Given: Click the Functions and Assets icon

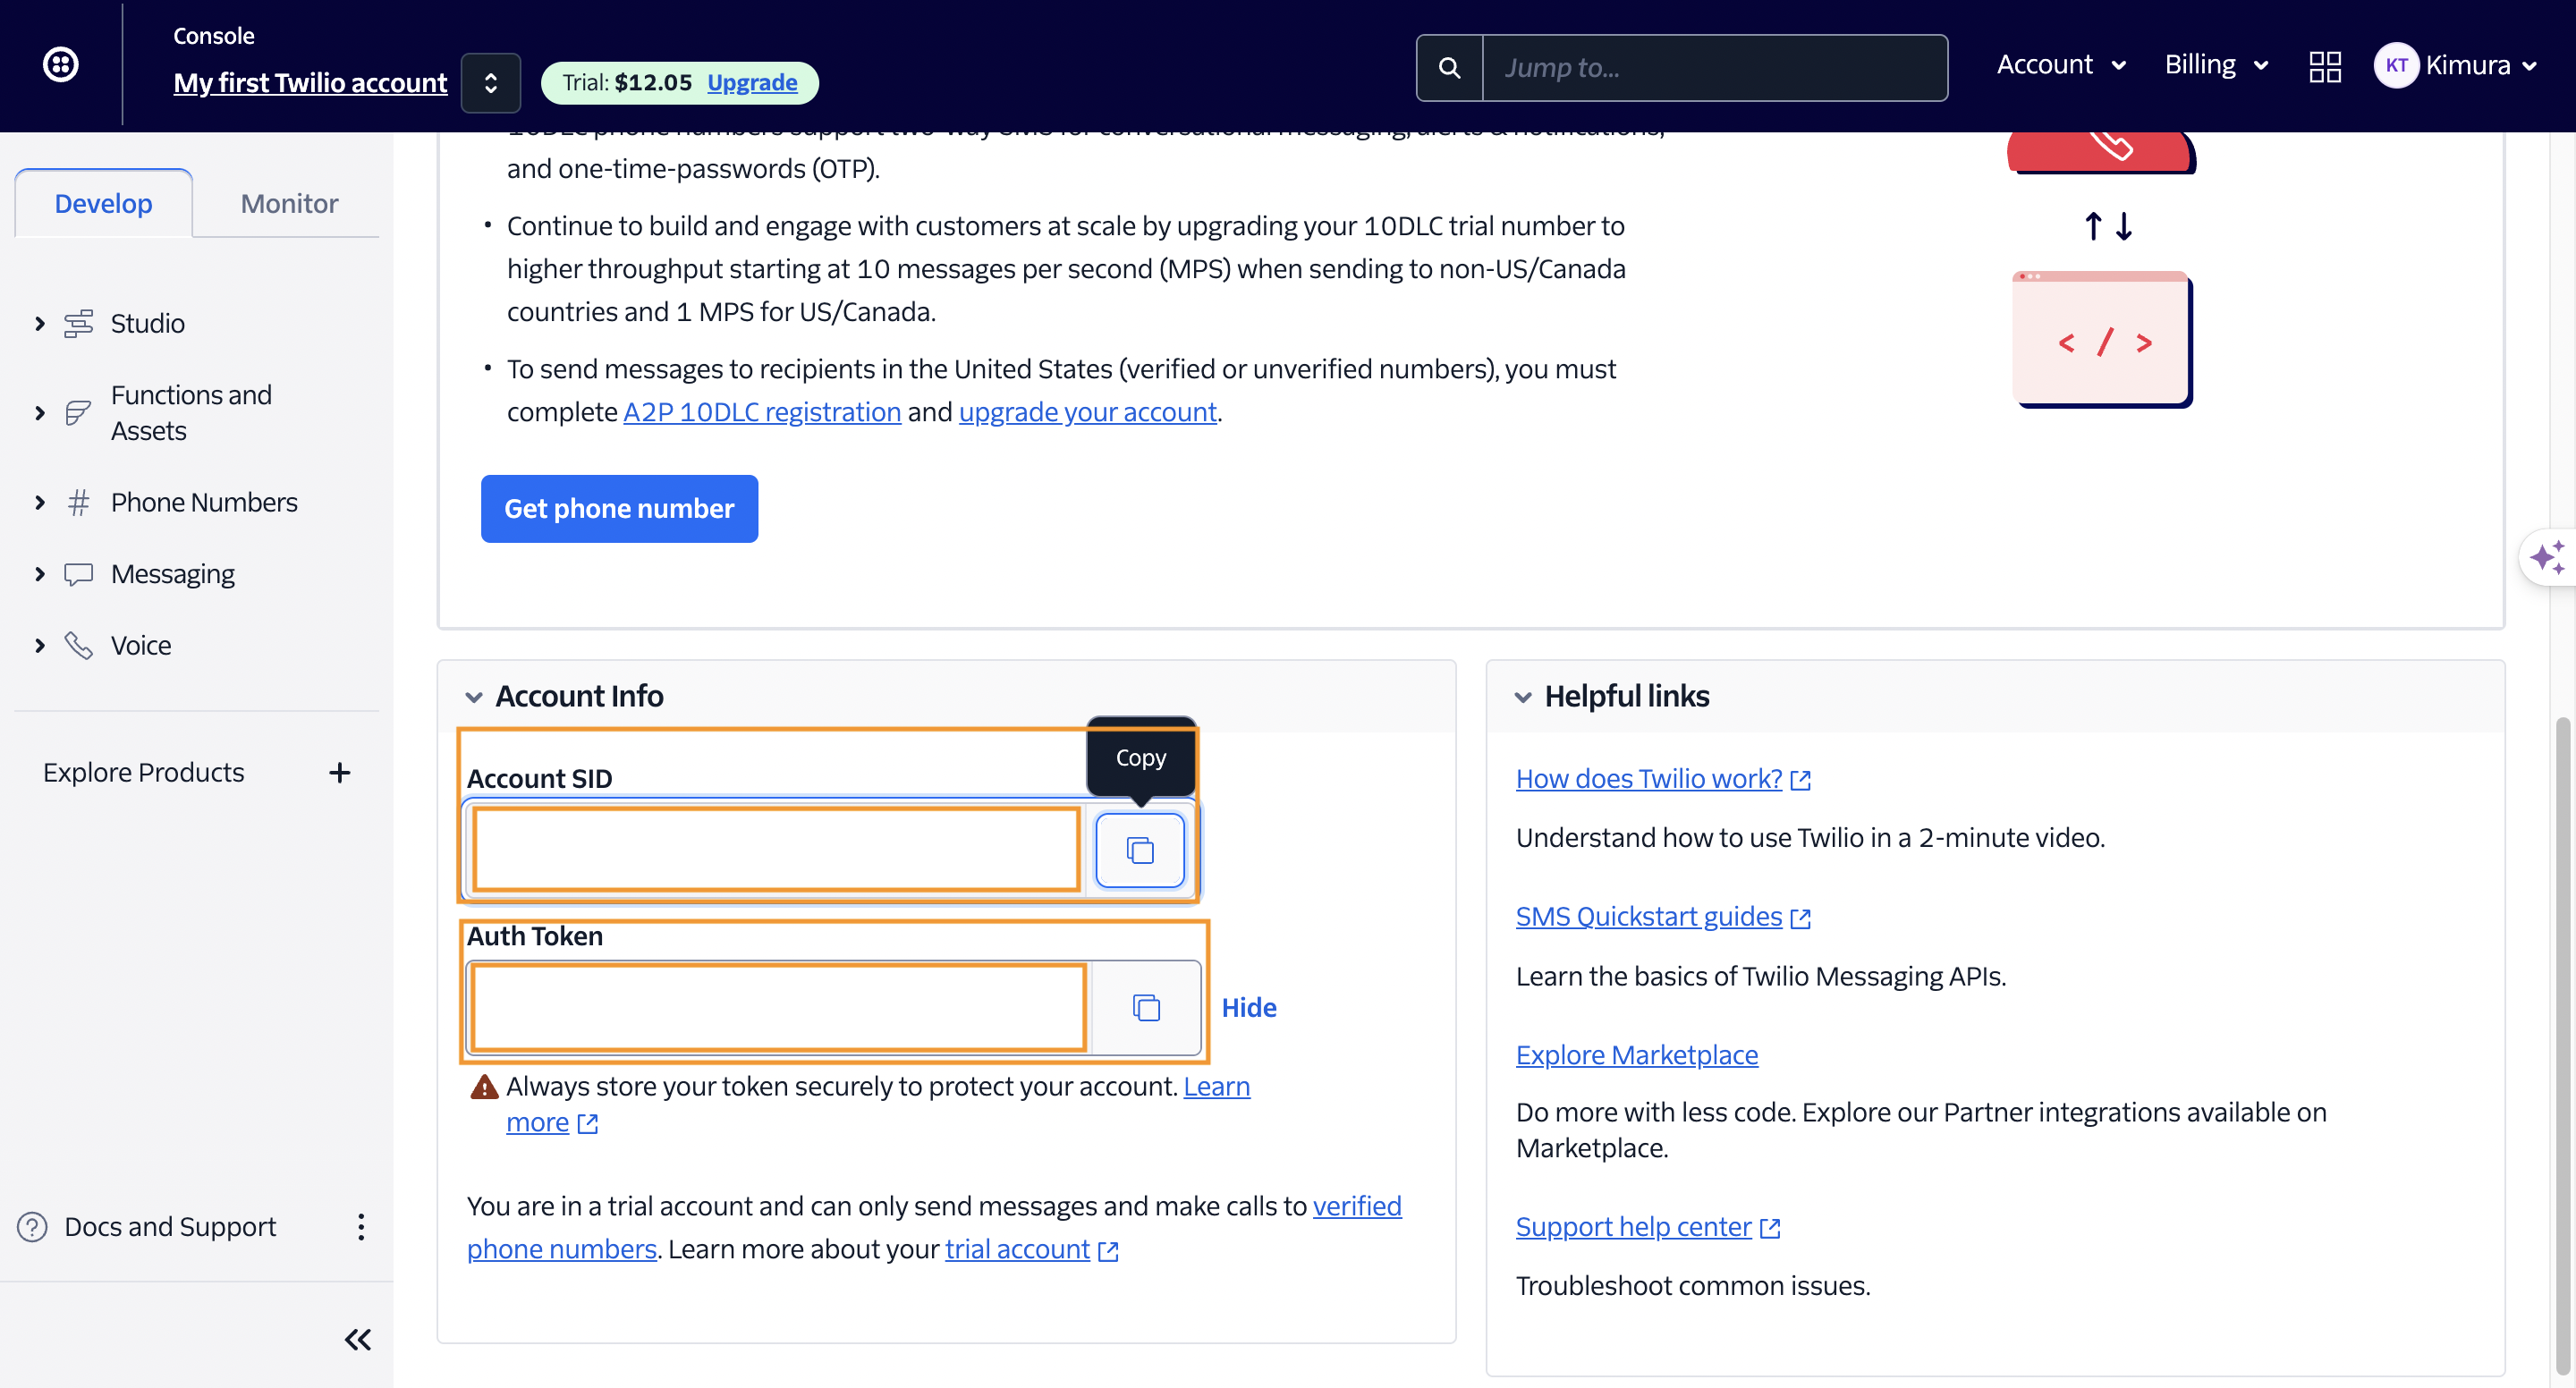Looking at the screenshot, I should coord(79,413).
